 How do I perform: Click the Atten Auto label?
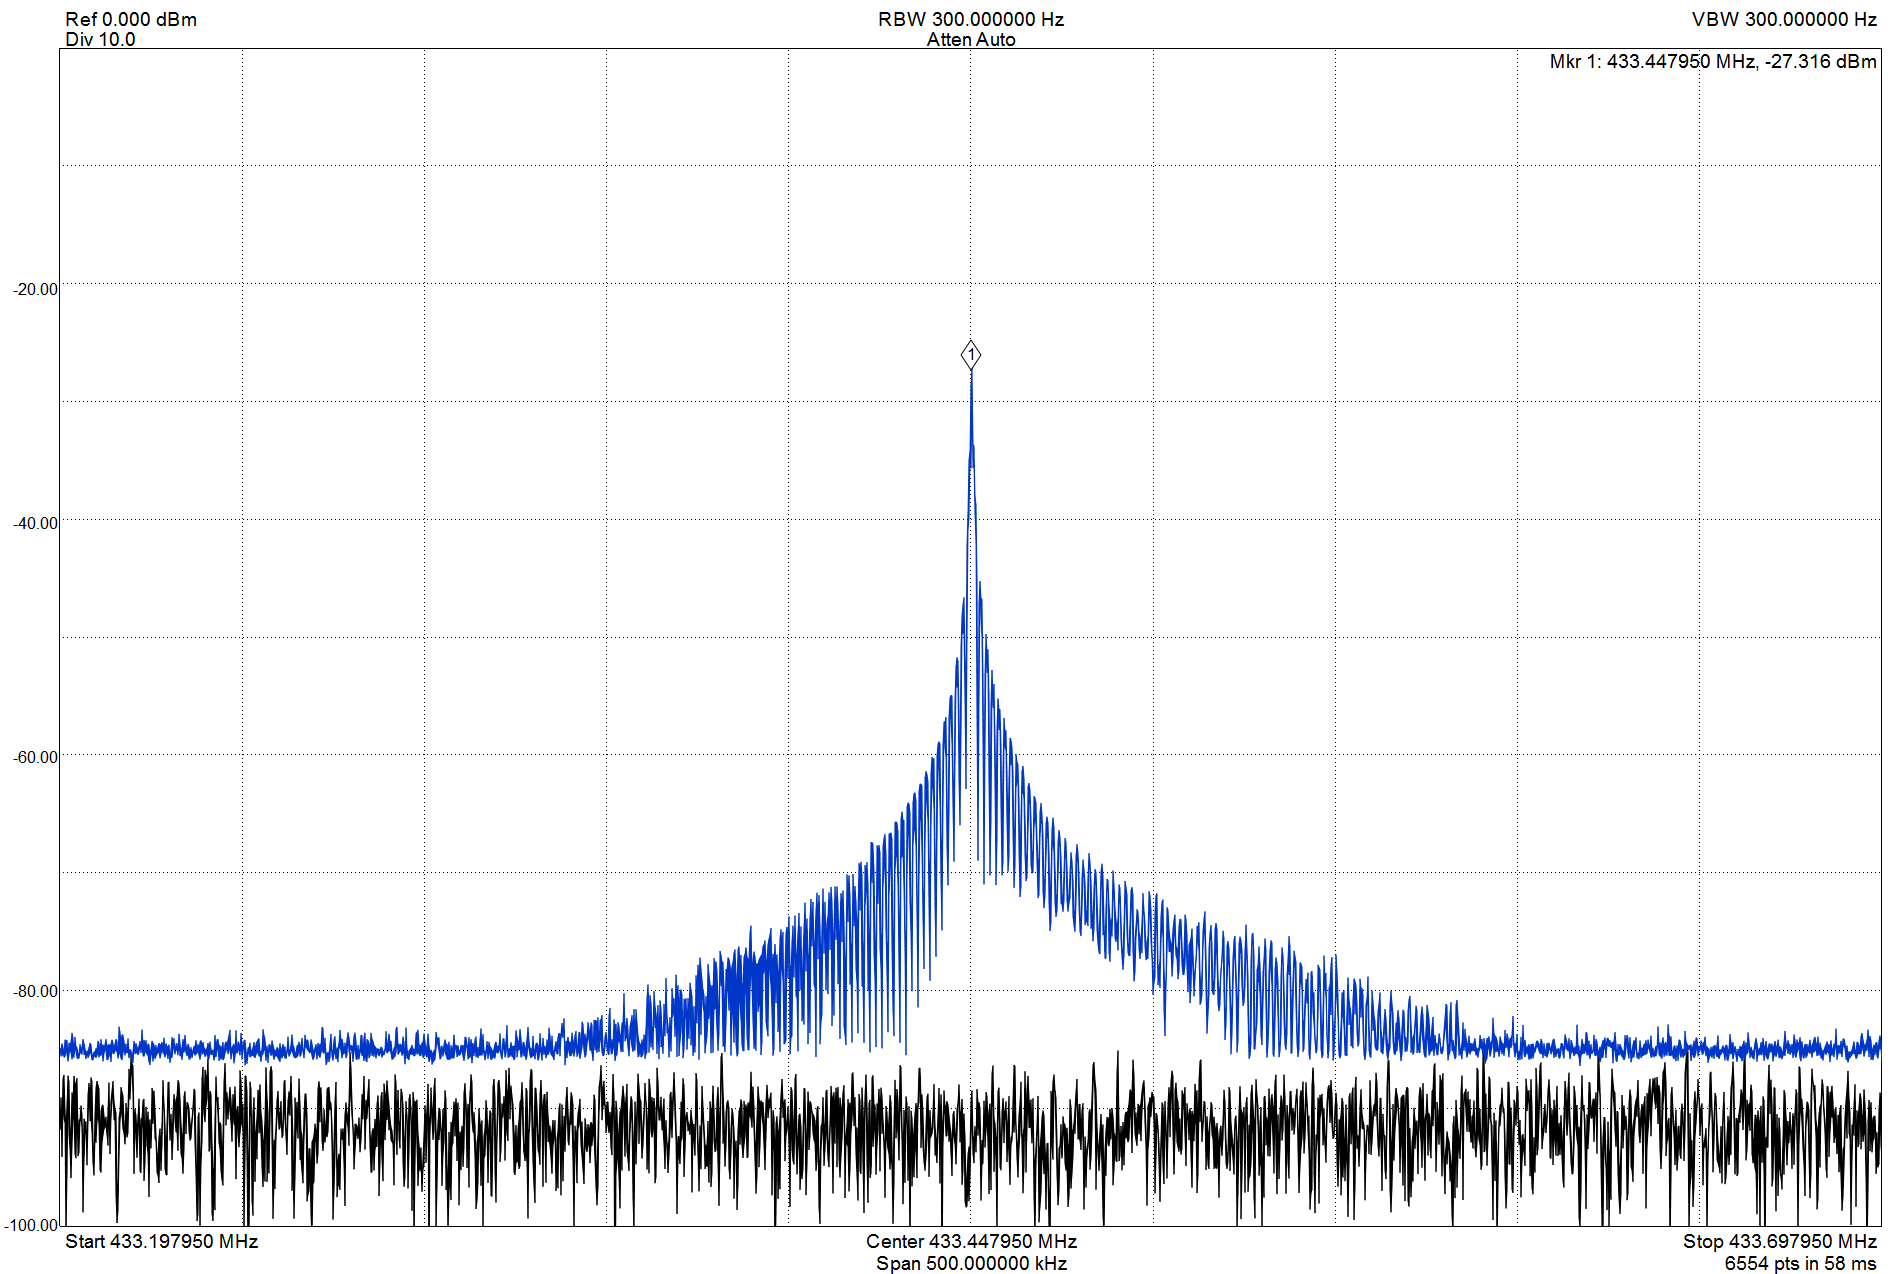coord(970,39)
